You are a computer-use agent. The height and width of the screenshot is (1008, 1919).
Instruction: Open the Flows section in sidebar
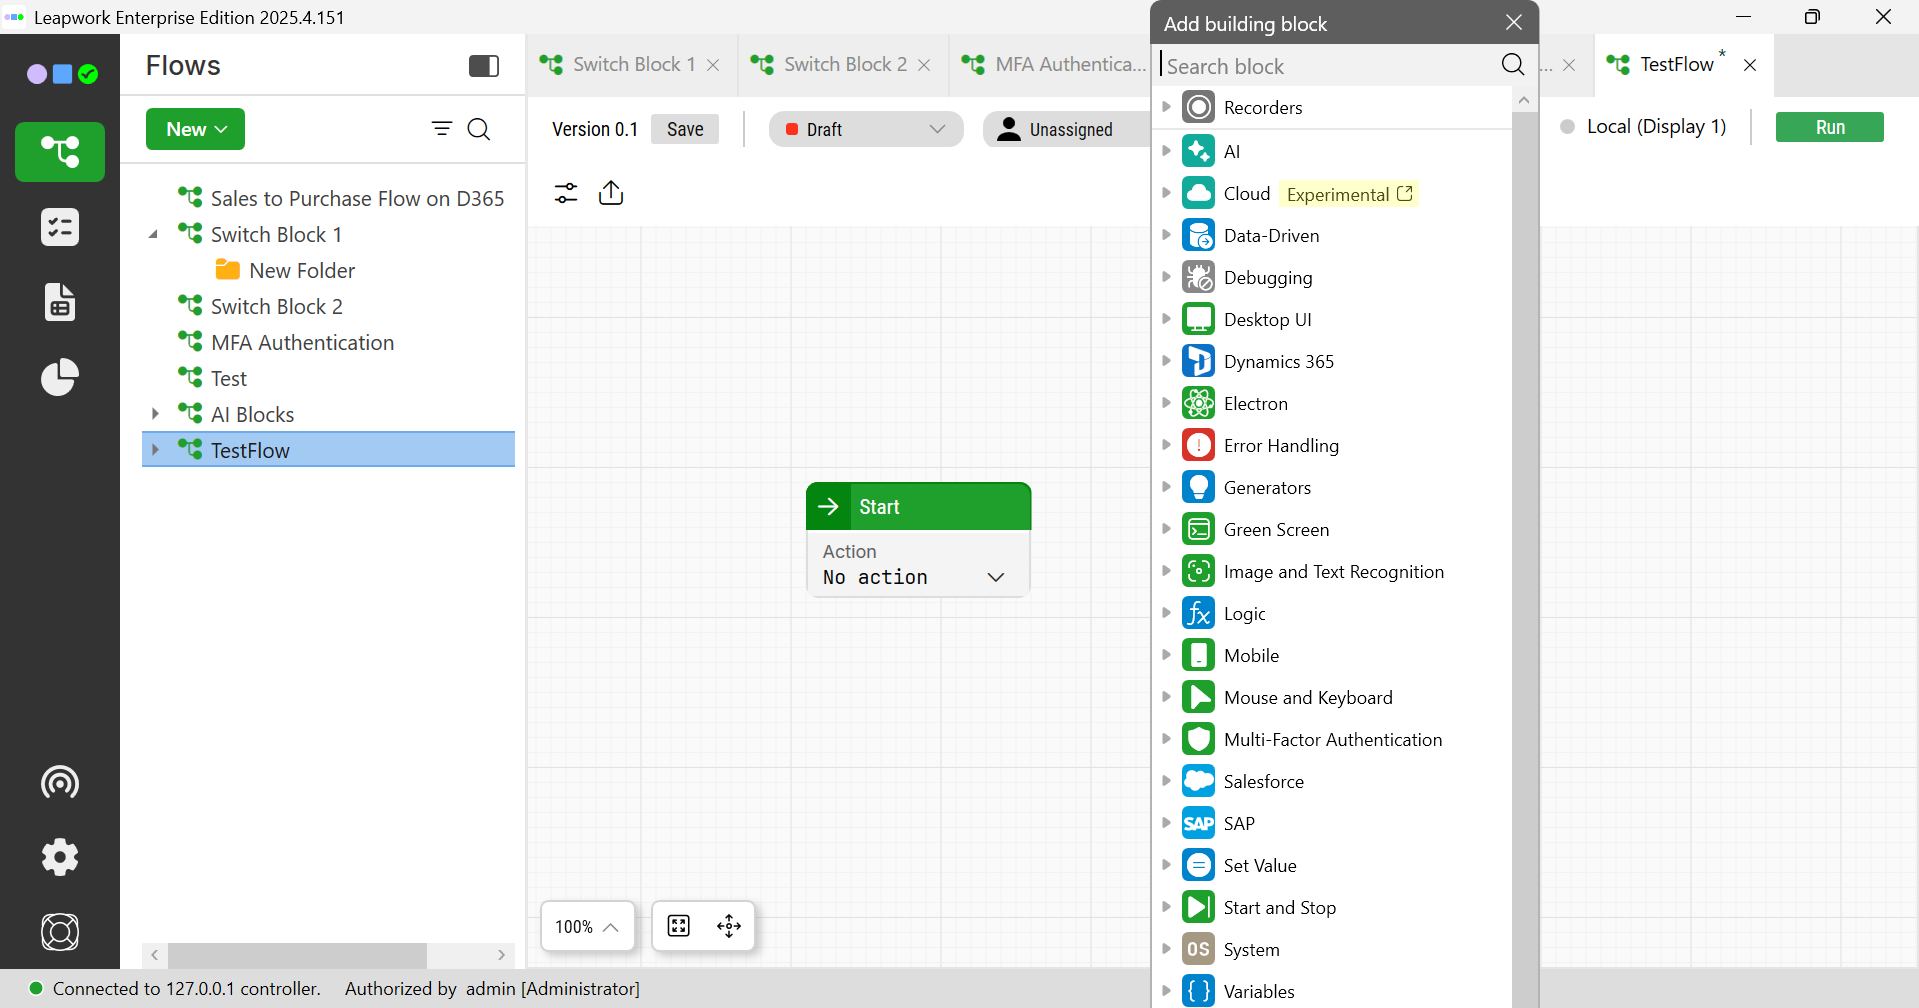60,152
